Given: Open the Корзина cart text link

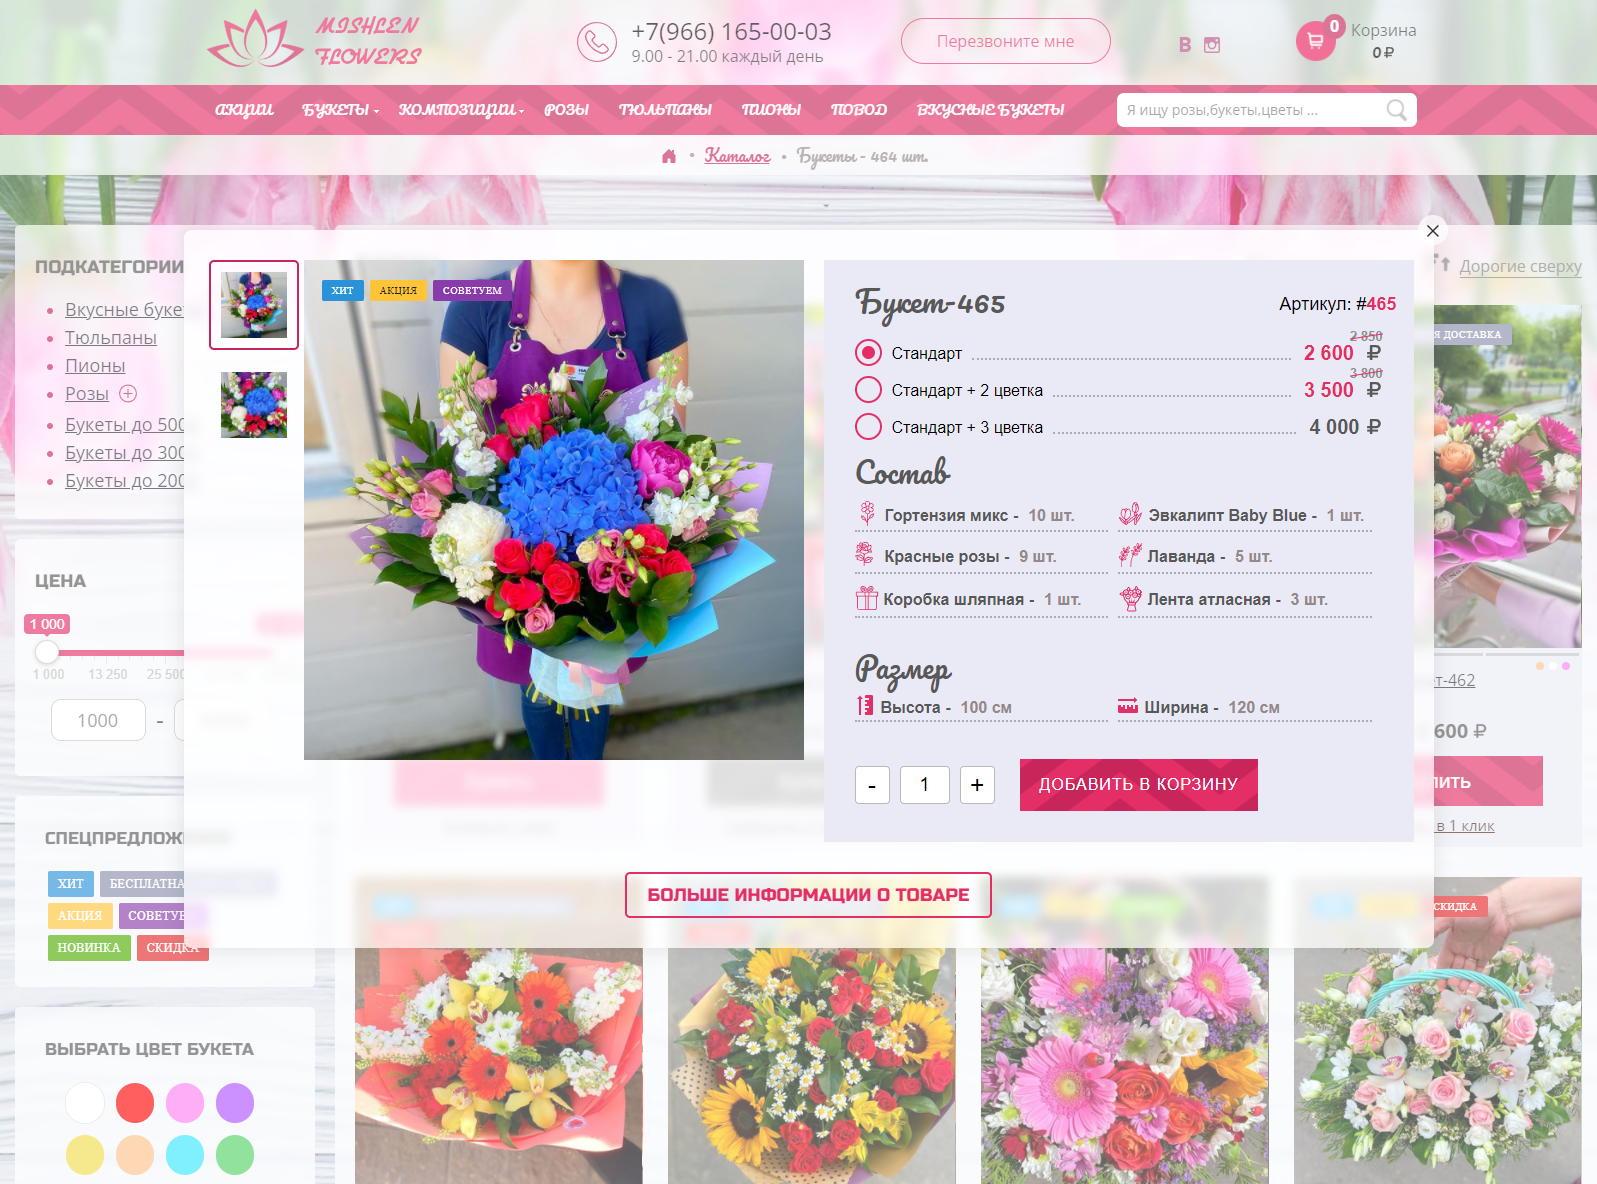Looking at the screenshot, I should pos(1383,30).
